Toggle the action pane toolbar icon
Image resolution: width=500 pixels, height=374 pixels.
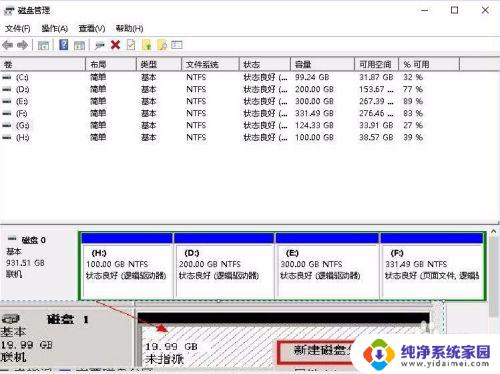pos(79,45)
